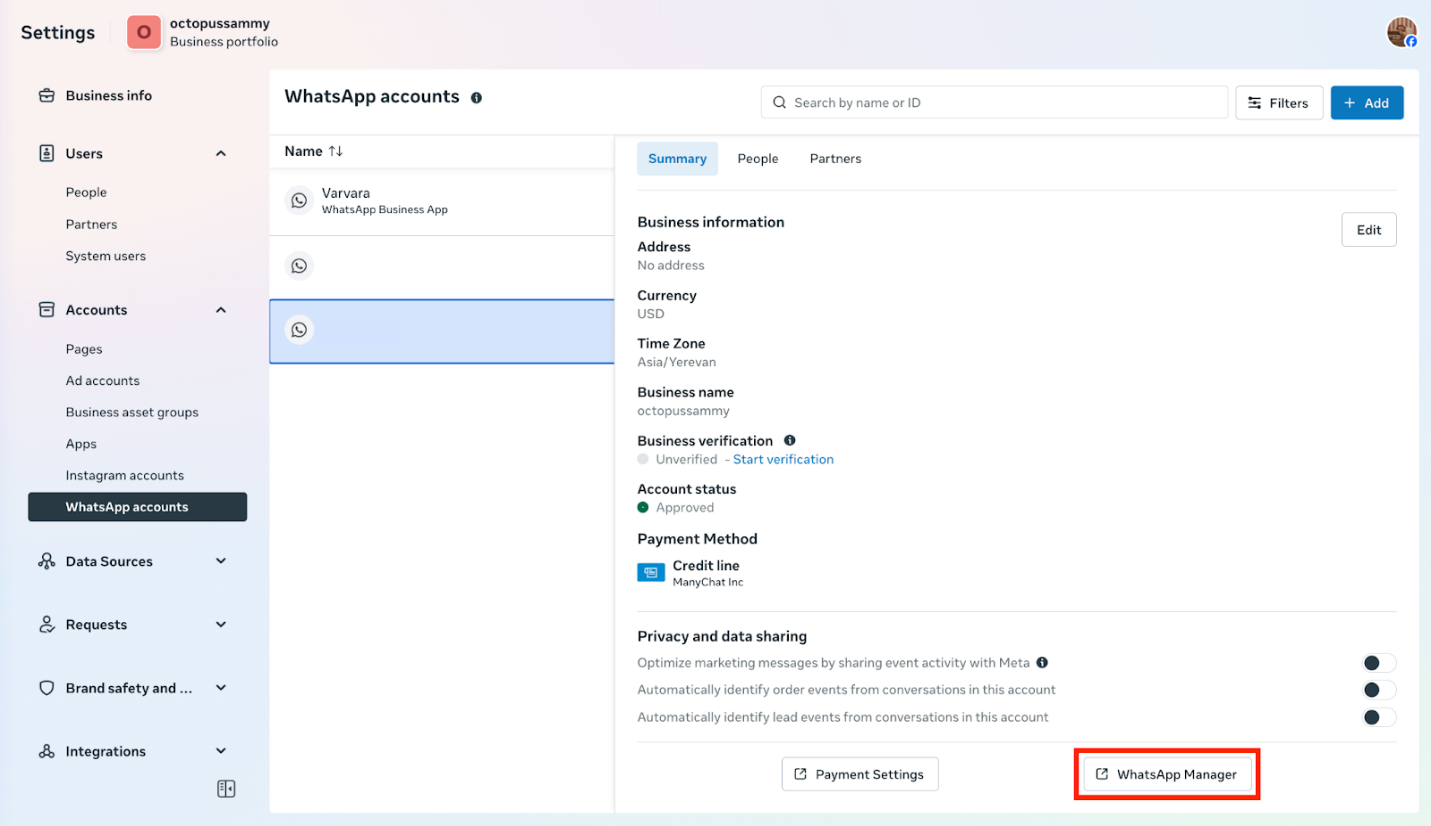
Task: Open WhatsApp Manager
Action: click(1166, 773)
